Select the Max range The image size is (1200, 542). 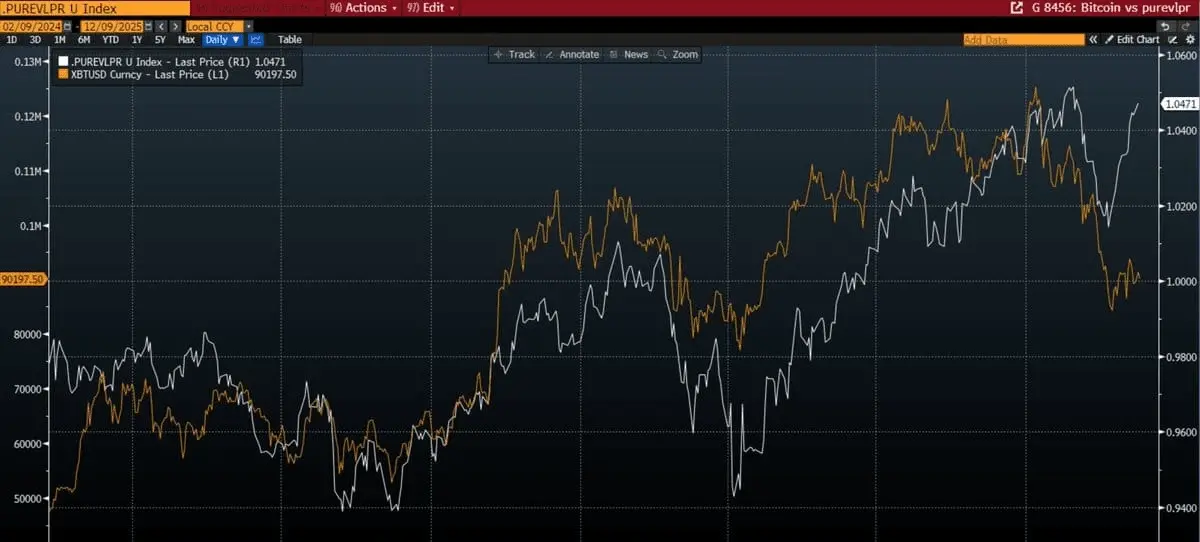(x=186, y=40)
